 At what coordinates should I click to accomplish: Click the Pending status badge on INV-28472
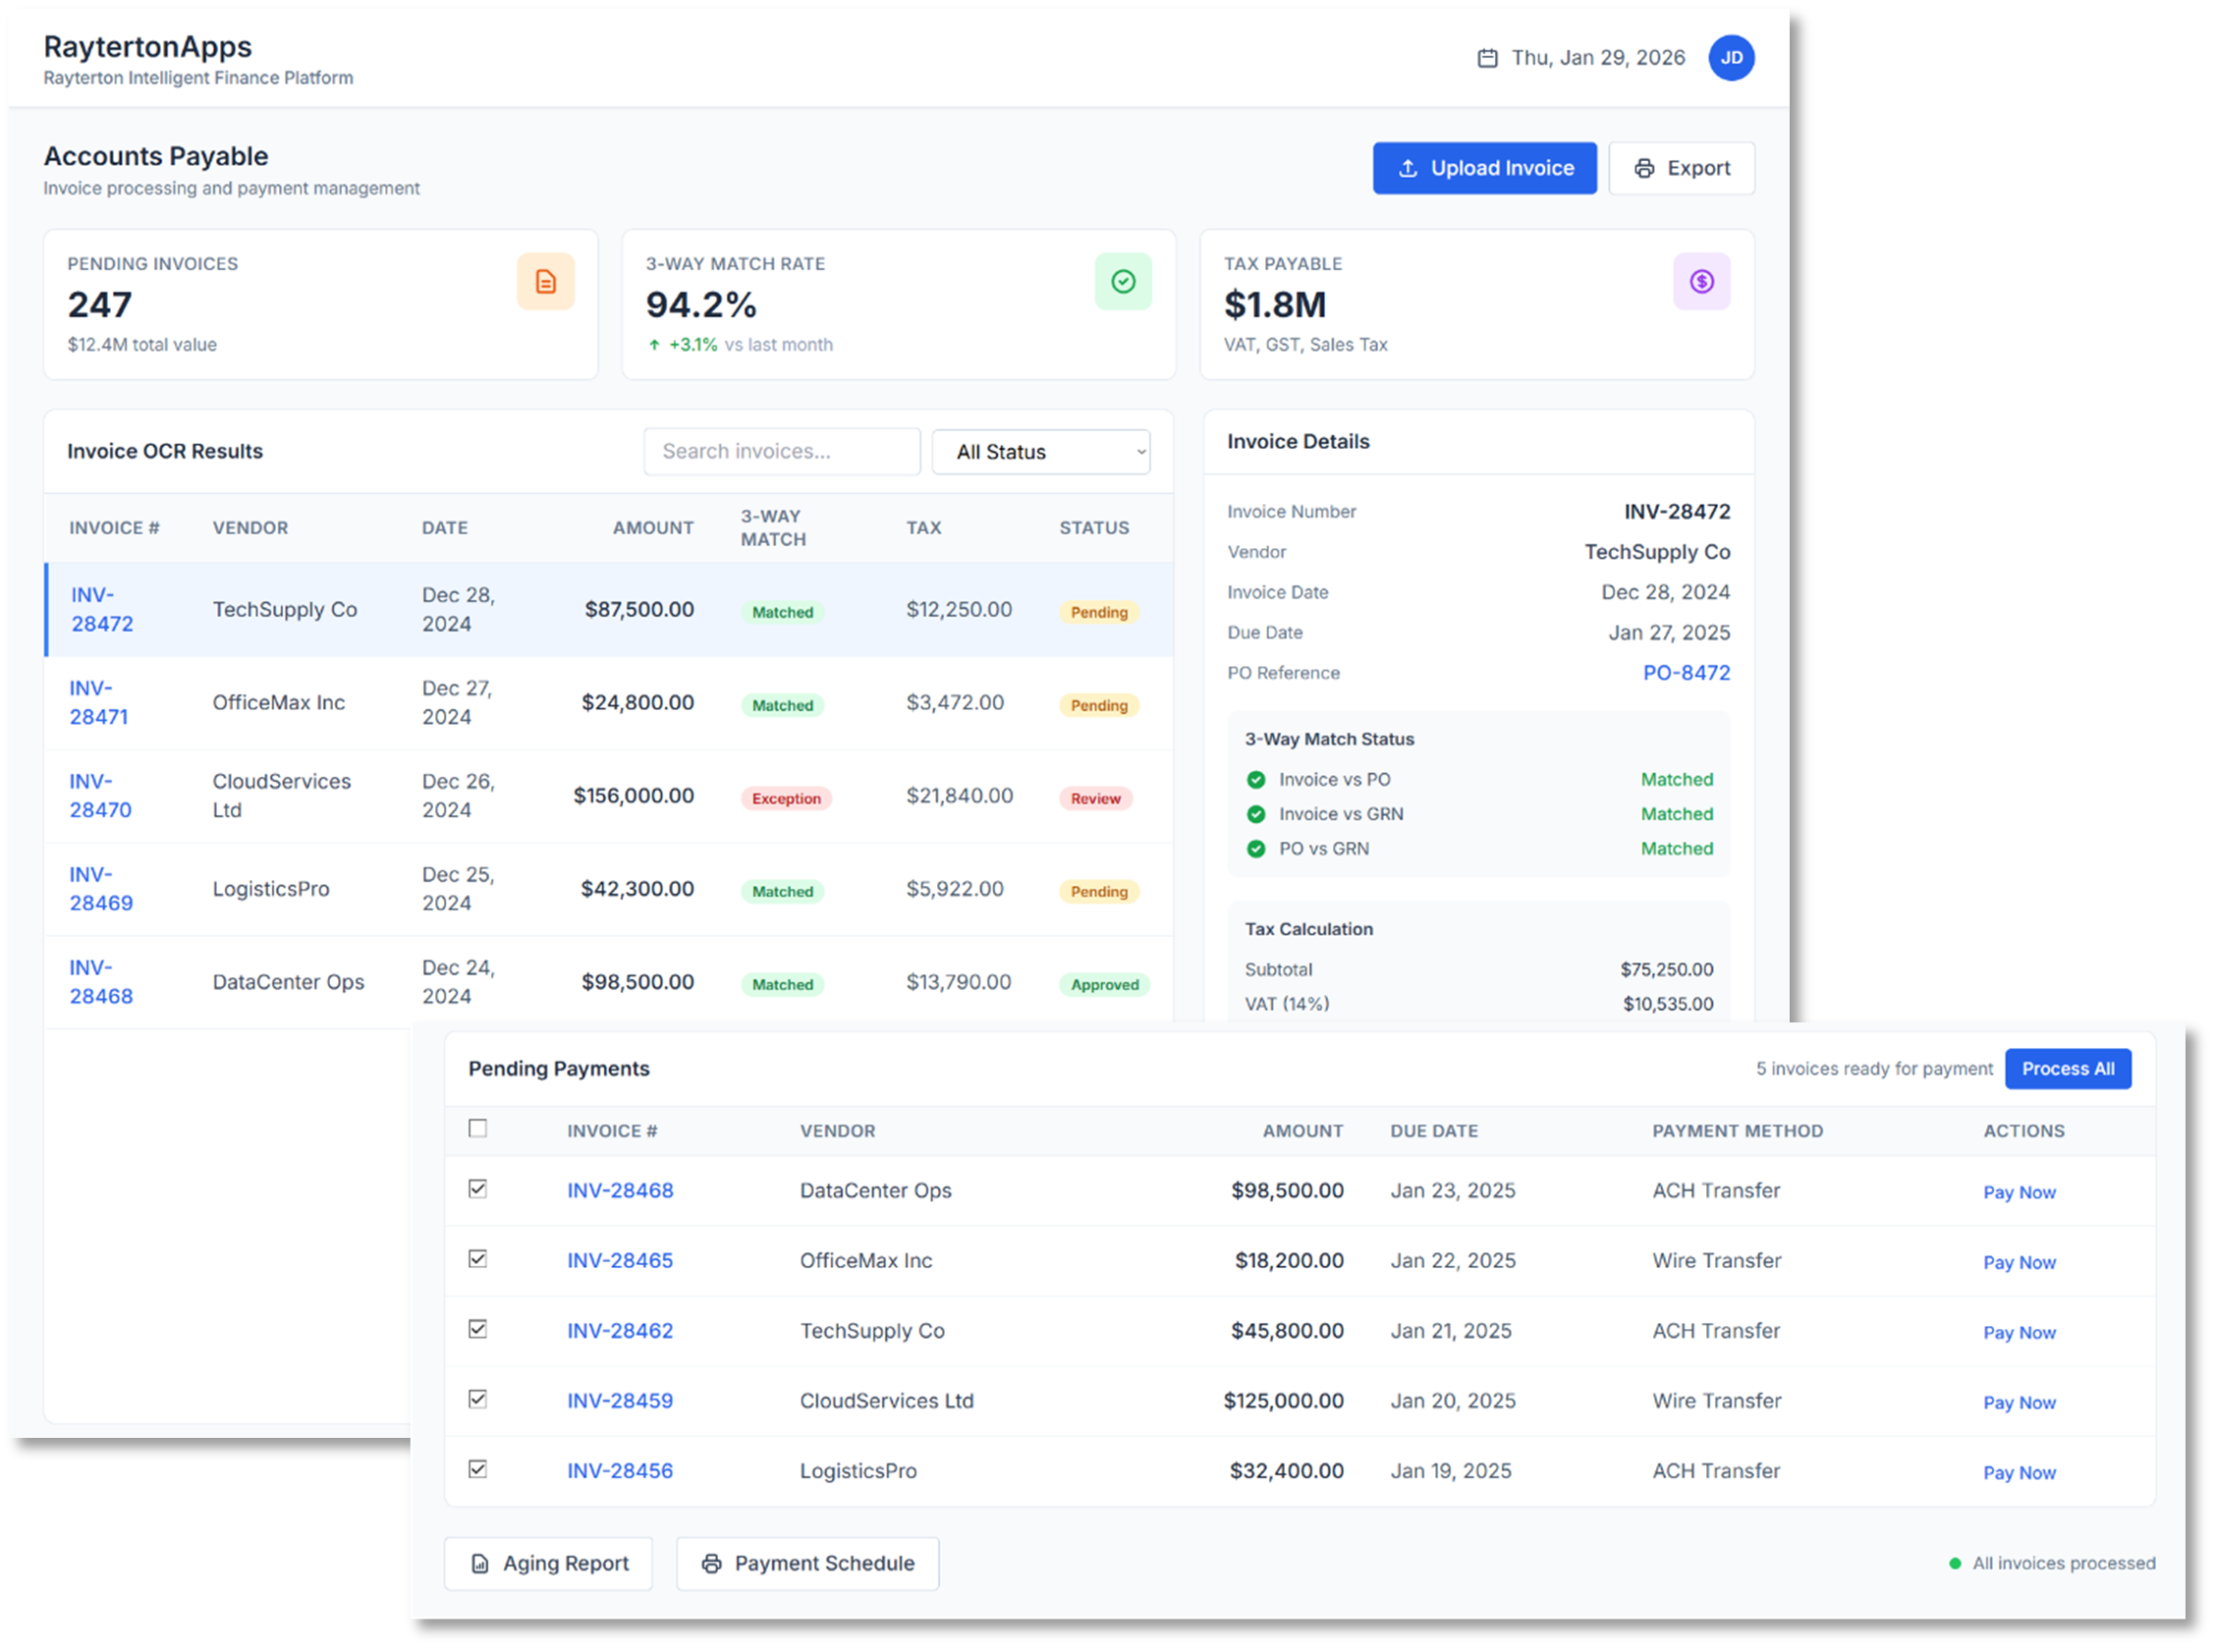(x=1098, y=611)
